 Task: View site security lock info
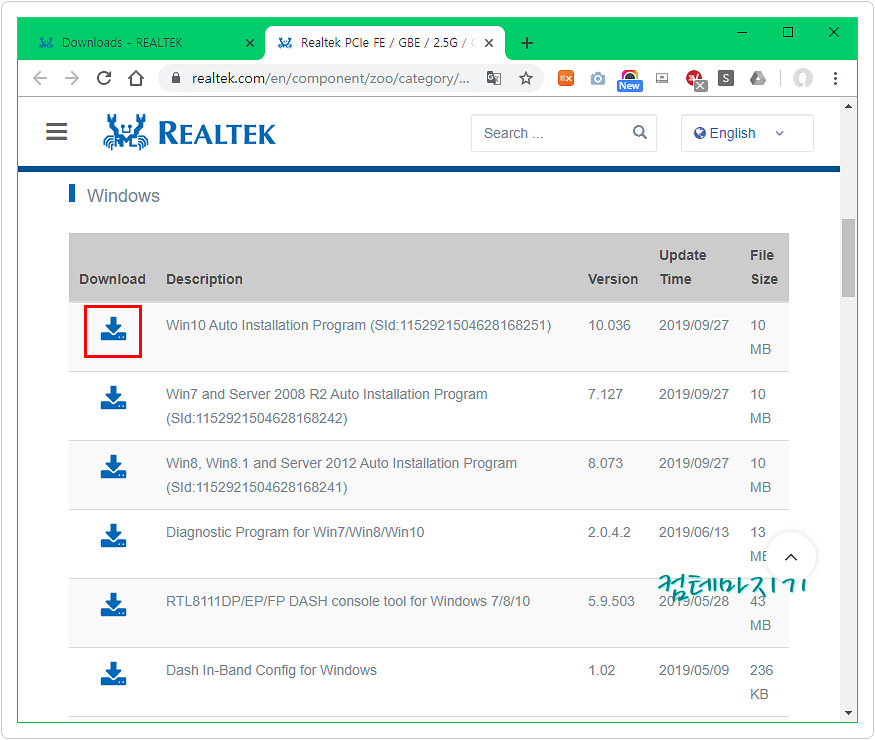coord(176,78)
